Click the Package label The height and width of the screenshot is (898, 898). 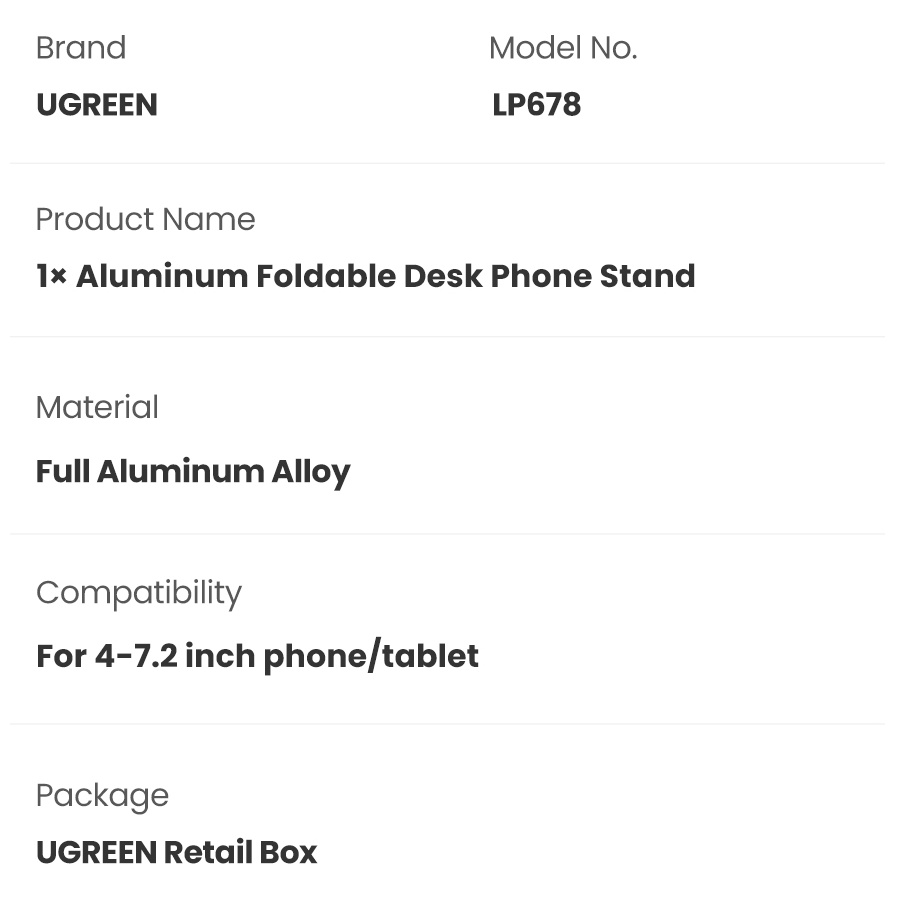(x=102, y=795)
